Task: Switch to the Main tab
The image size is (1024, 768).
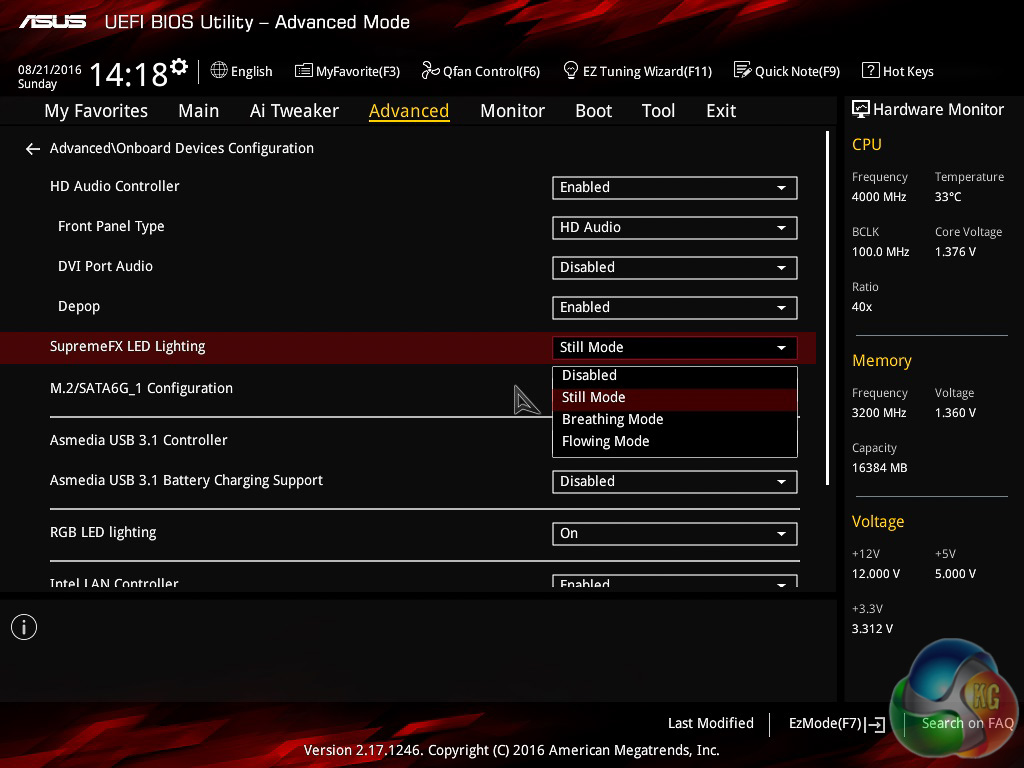Action: [x=199, y=111]
